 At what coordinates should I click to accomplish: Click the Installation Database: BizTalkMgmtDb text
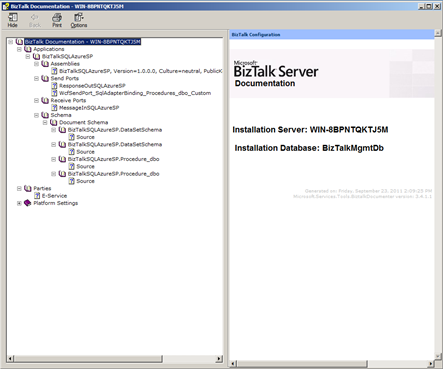point(309,148)
